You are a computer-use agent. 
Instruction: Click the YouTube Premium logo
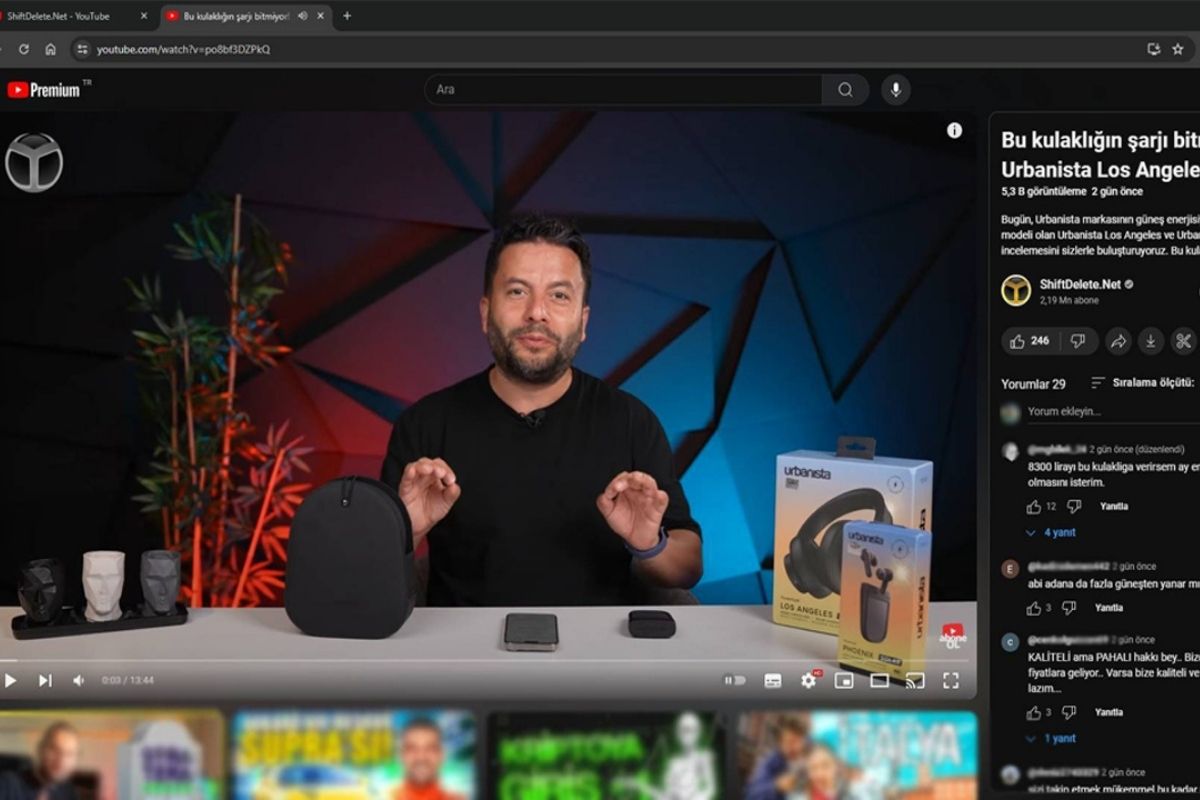(45, 90)
